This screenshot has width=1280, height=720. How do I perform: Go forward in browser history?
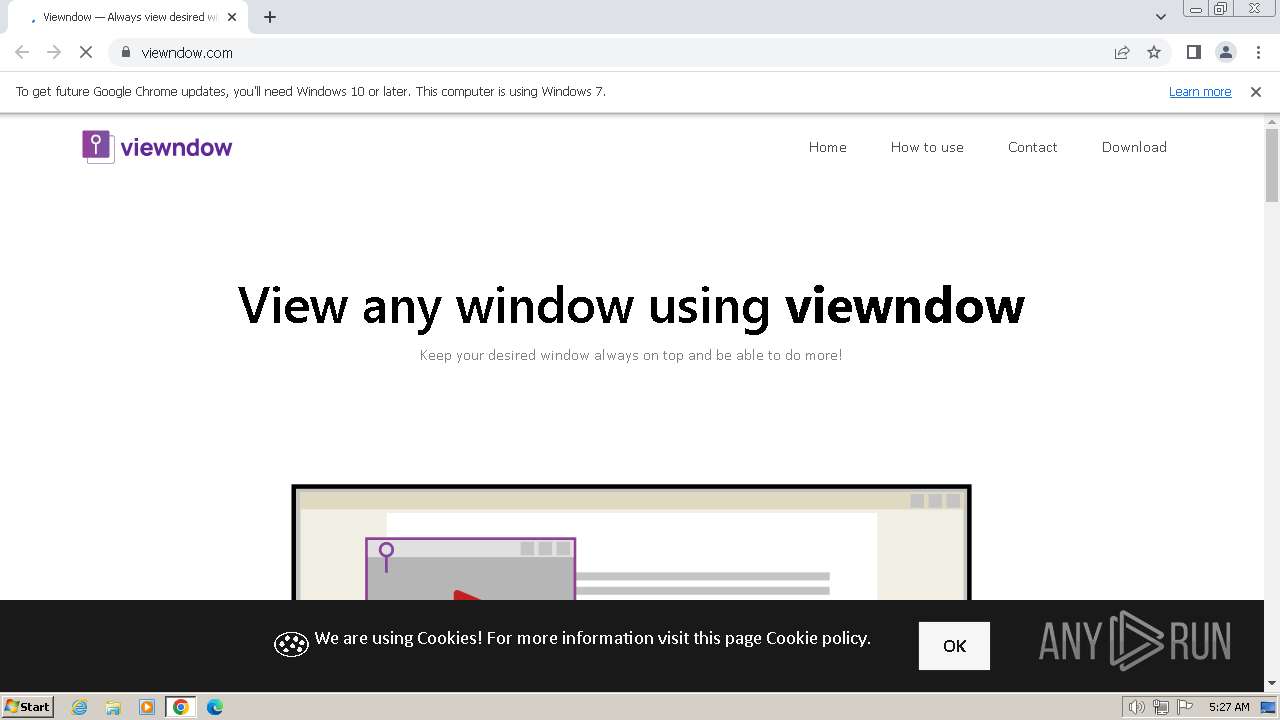point(54,52)
